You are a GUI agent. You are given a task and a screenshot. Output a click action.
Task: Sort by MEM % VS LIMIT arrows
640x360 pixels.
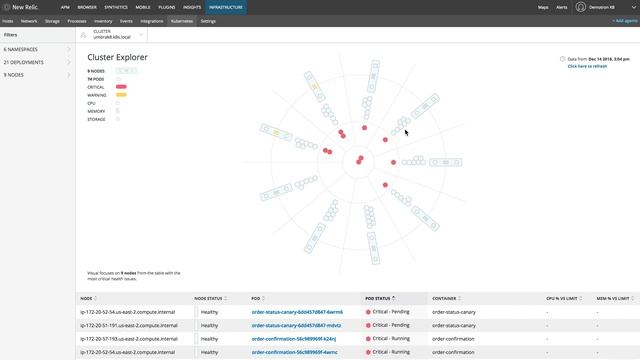pos(633,298)
